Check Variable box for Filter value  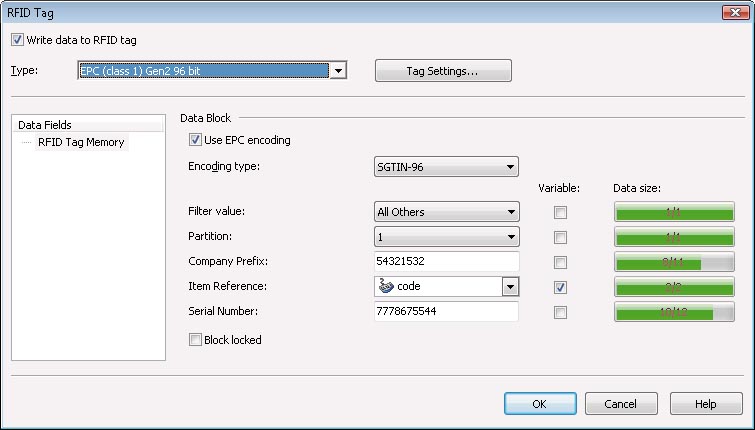point(560,212)
